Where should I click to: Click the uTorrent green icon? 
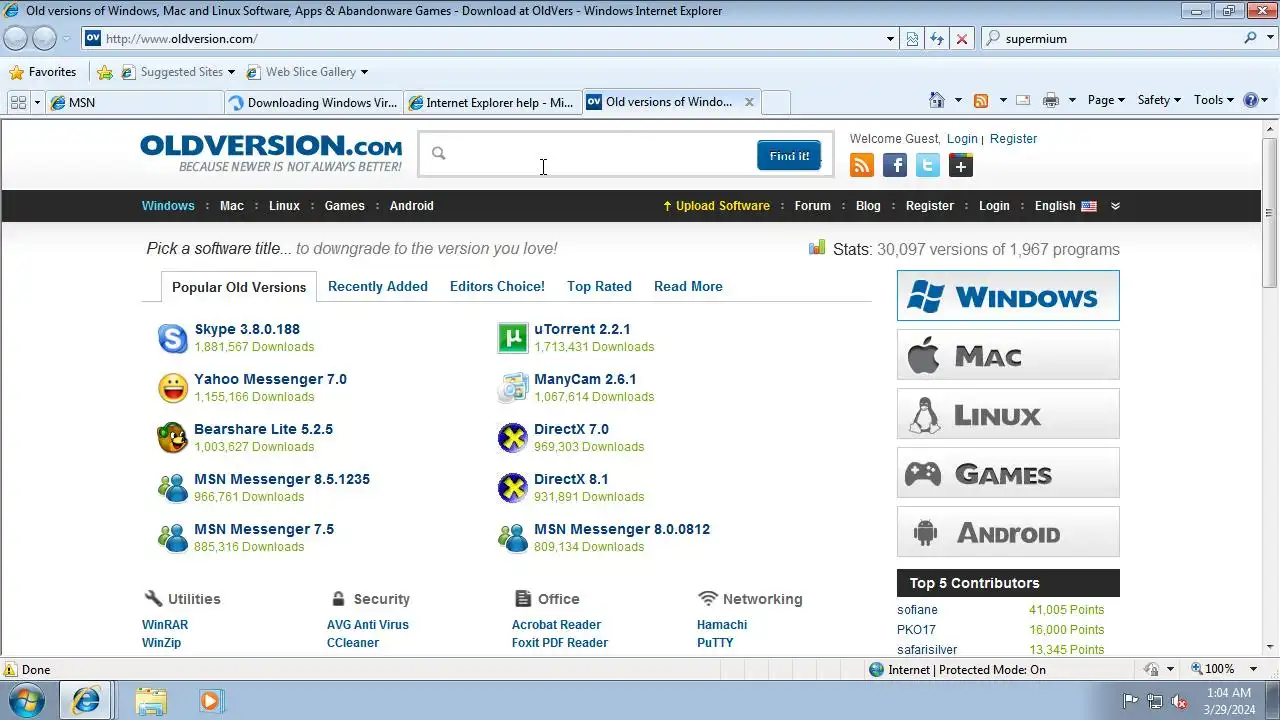[513, 339]
